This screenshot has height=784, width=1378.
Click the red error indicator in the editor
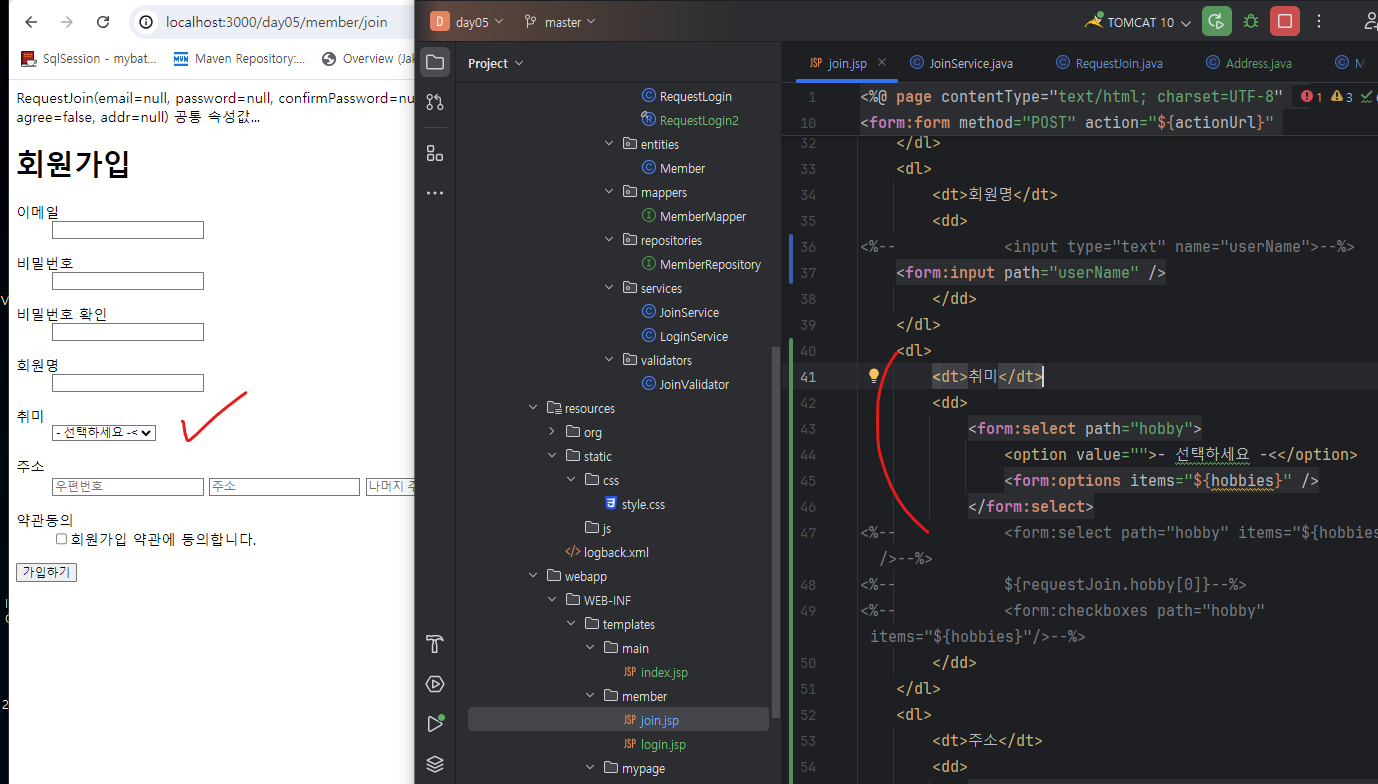pyautogui.click(x=1311, y=97)
